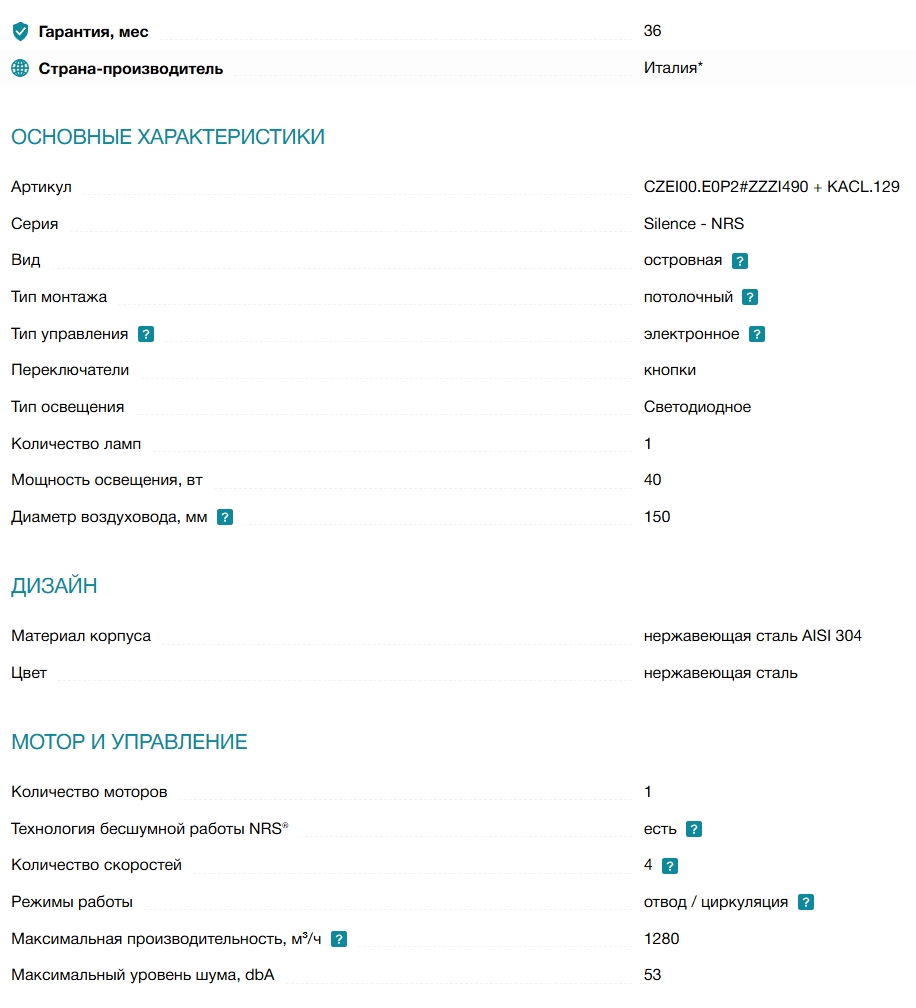Image resolution: width=916 pixels, height=1008 pixels.
Task: Click the article number CZEI00.E0P2#ZZZI490 + KACL.129
Action: 771,187
